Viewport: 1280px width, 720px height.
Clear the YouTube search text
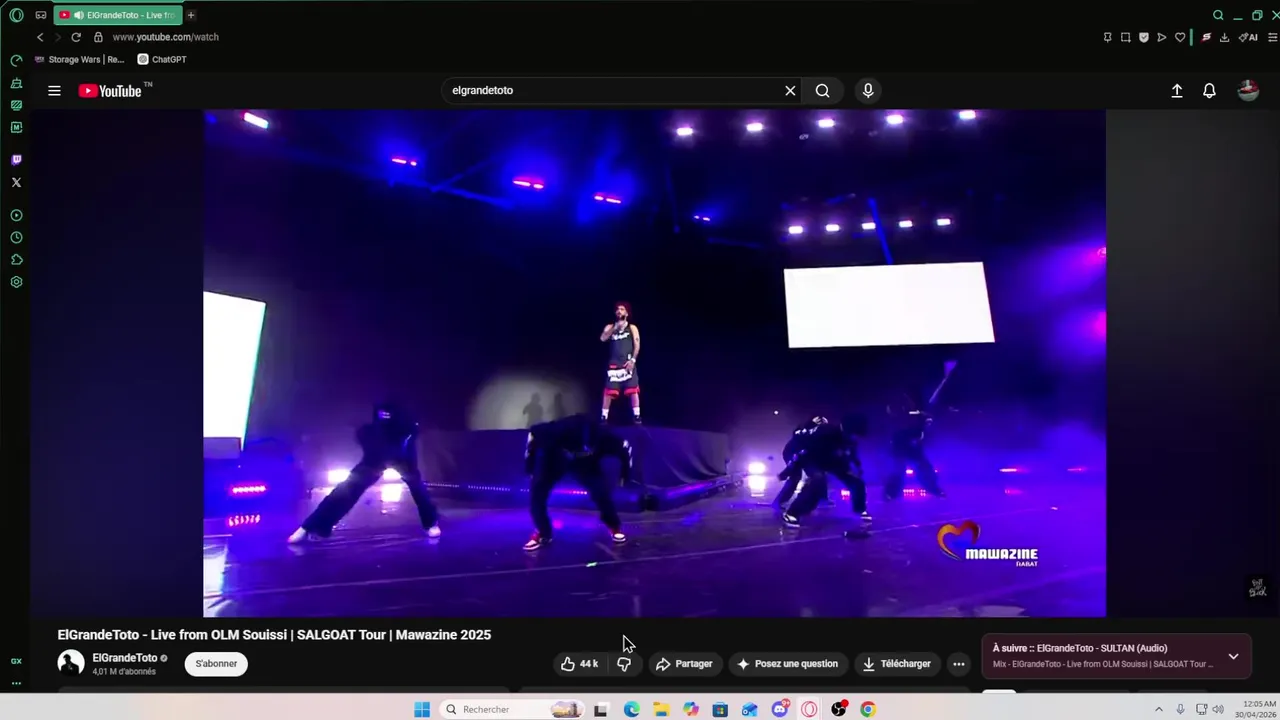pos(790,90)
